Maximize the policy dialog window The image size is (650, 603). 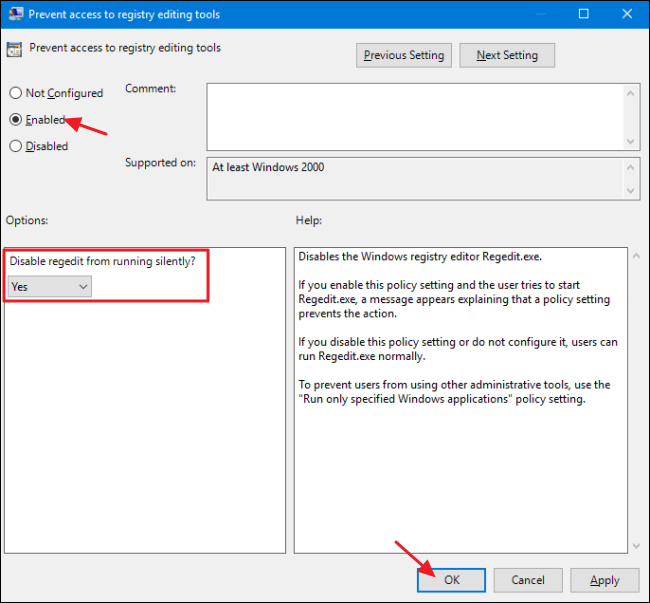point(583,14)
